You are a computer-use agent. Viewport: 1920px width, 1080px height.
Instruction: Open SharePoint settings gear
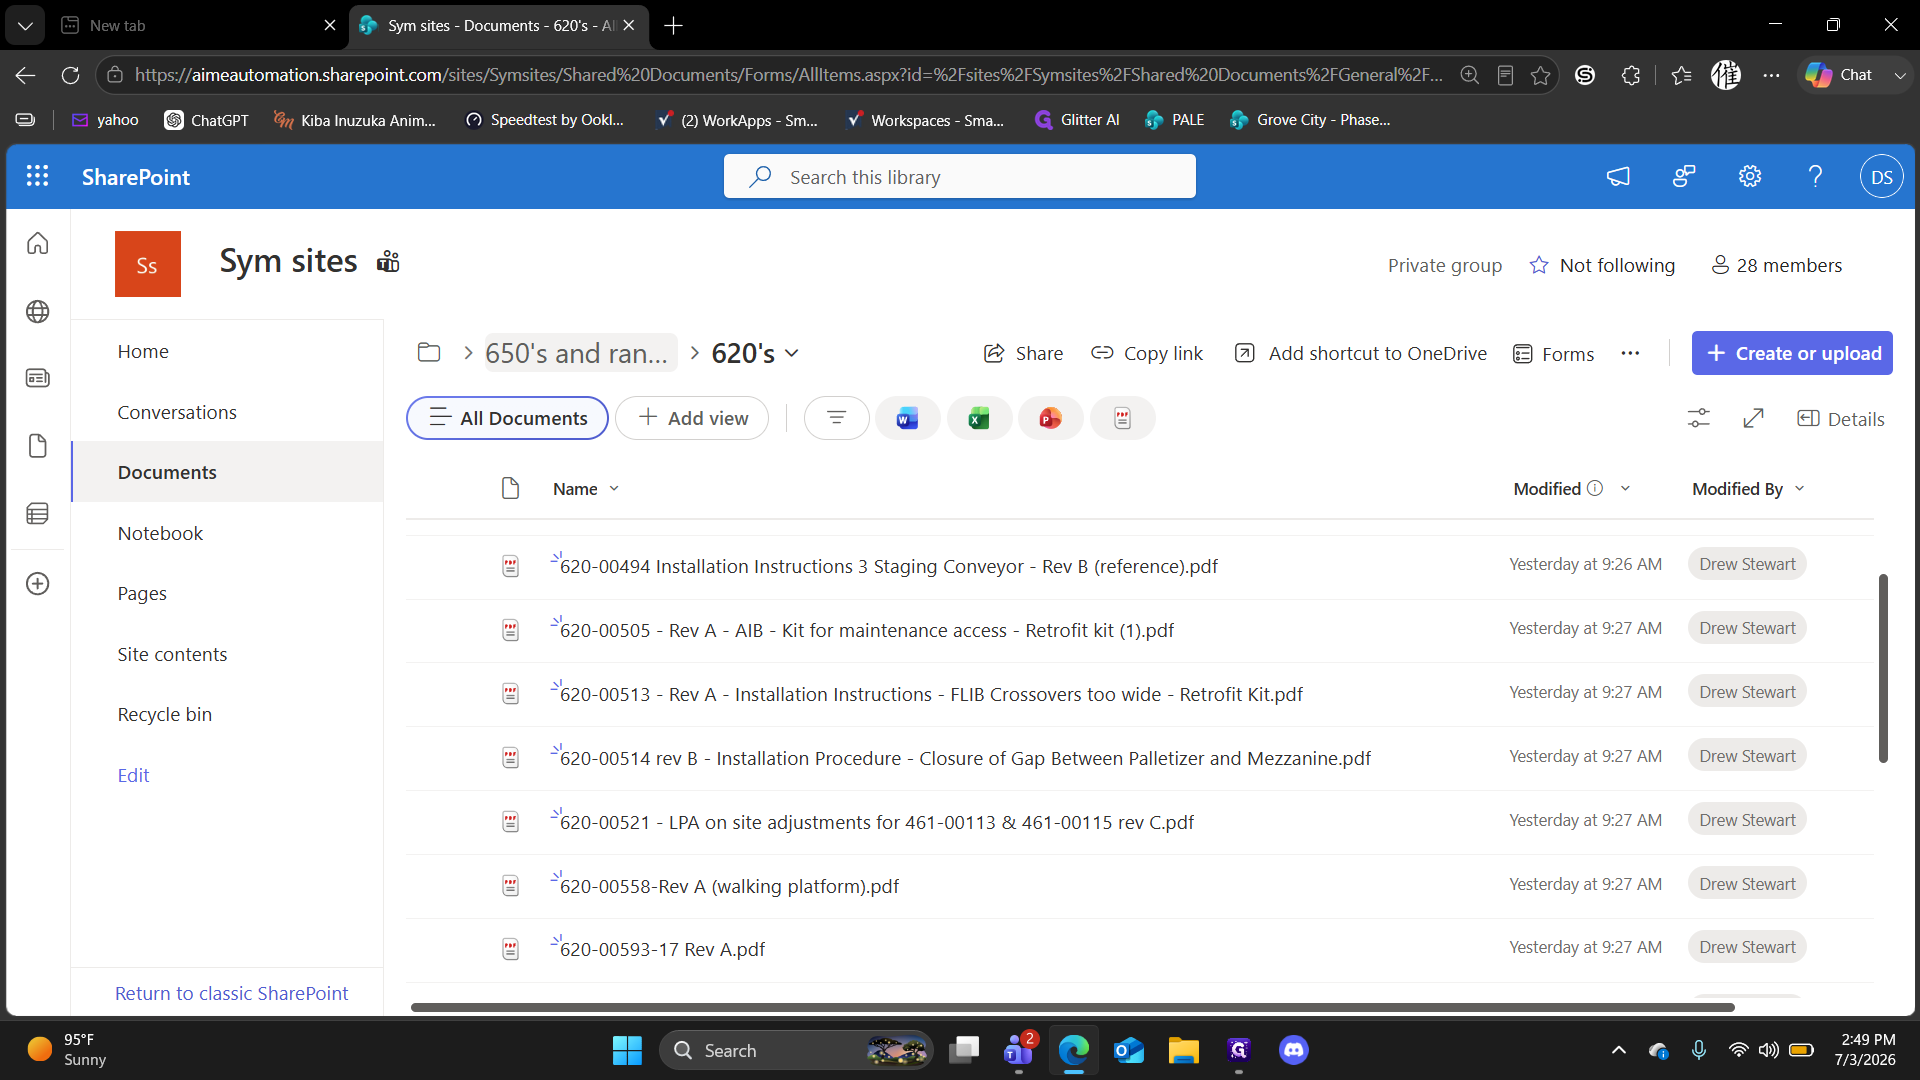[x=1749, y=176]
